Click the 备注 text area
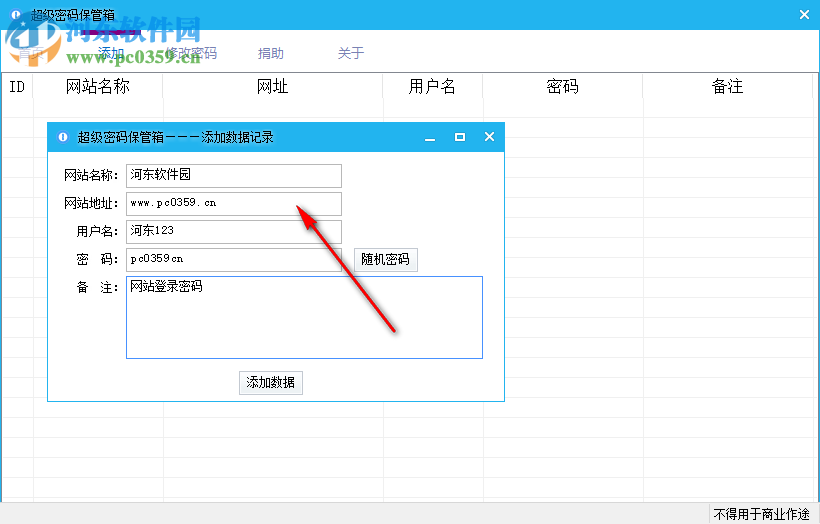The image size is (820, 524). [x=304, y=317]
